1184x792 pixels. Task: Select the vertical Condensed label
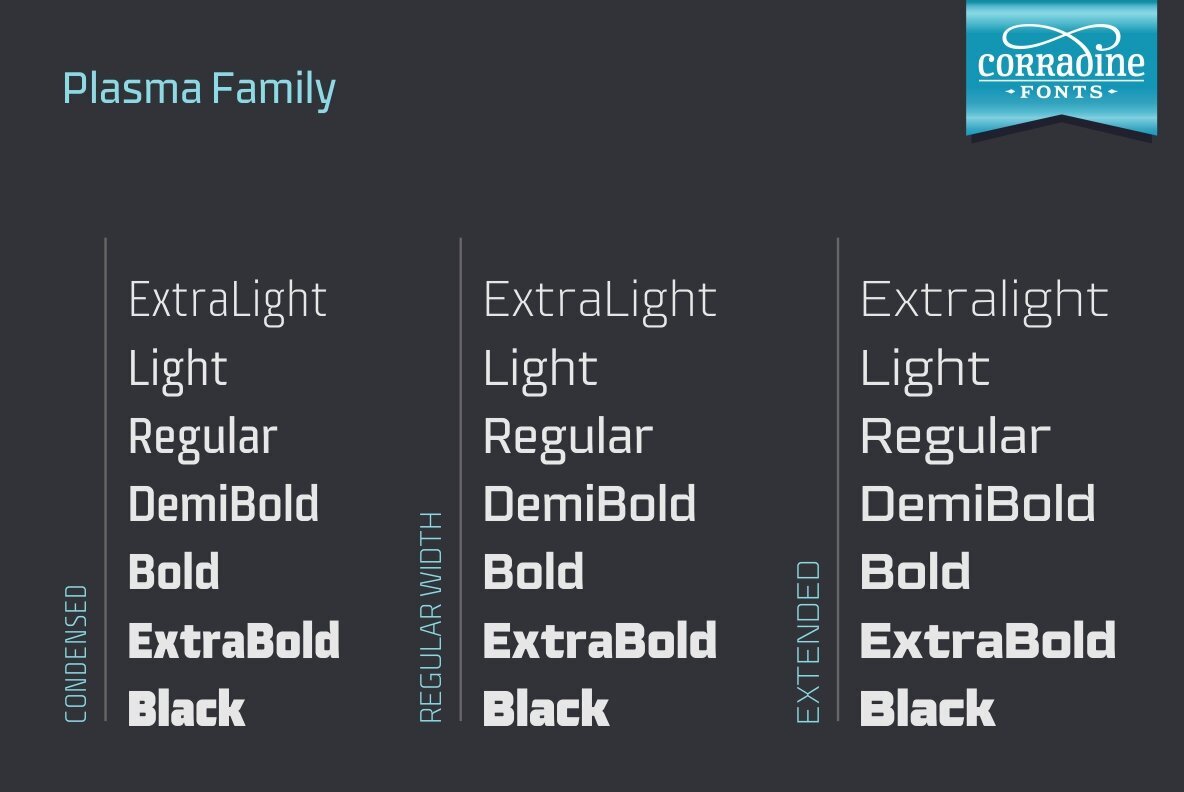coord(77,653)
